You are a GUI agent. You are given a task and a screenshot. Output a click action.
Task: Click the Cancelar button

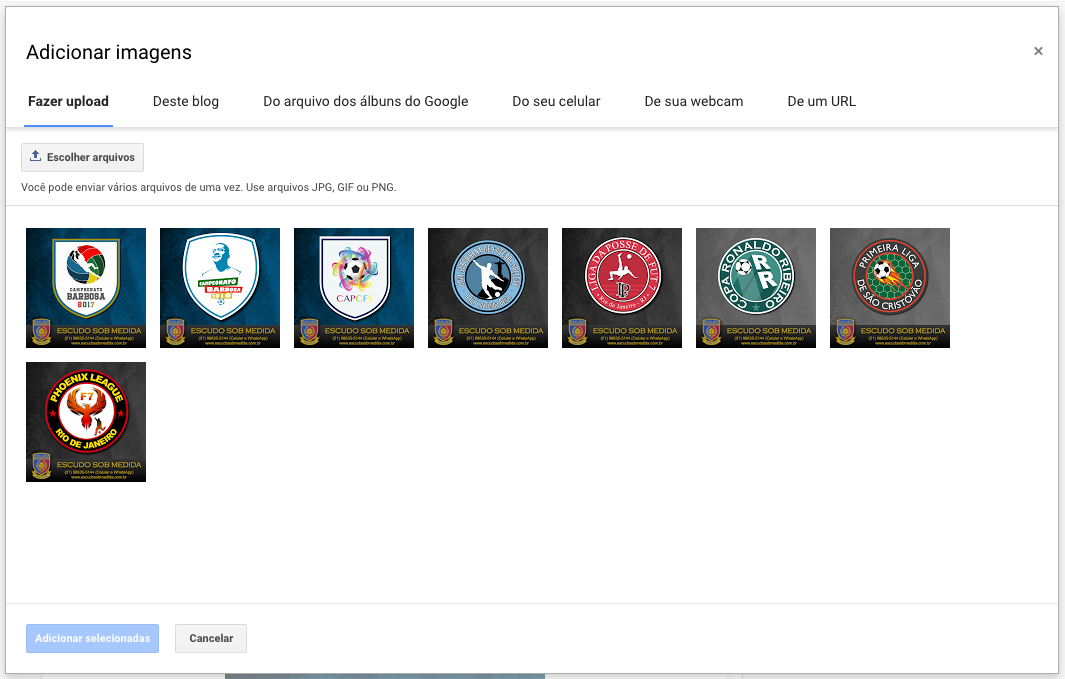[x=211, y=638]
